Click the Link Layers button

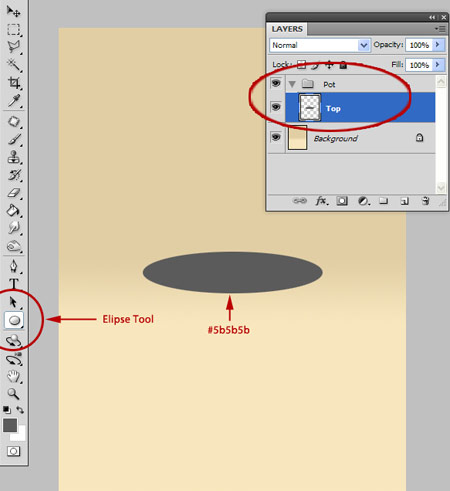299,201
